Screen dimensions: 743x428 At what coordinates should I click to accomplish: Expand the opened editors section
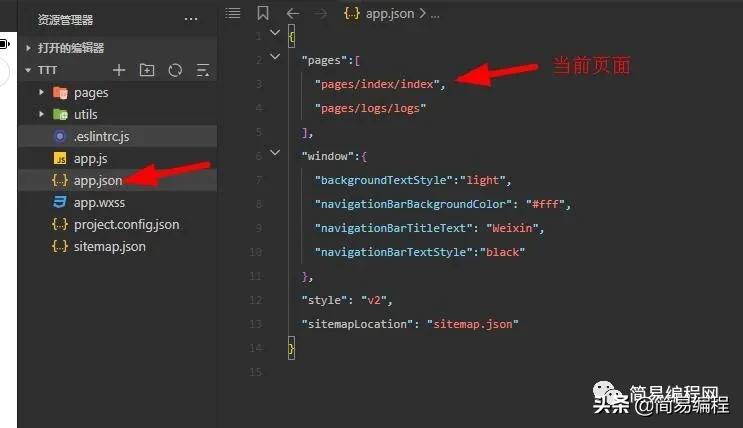pos(28,48)
